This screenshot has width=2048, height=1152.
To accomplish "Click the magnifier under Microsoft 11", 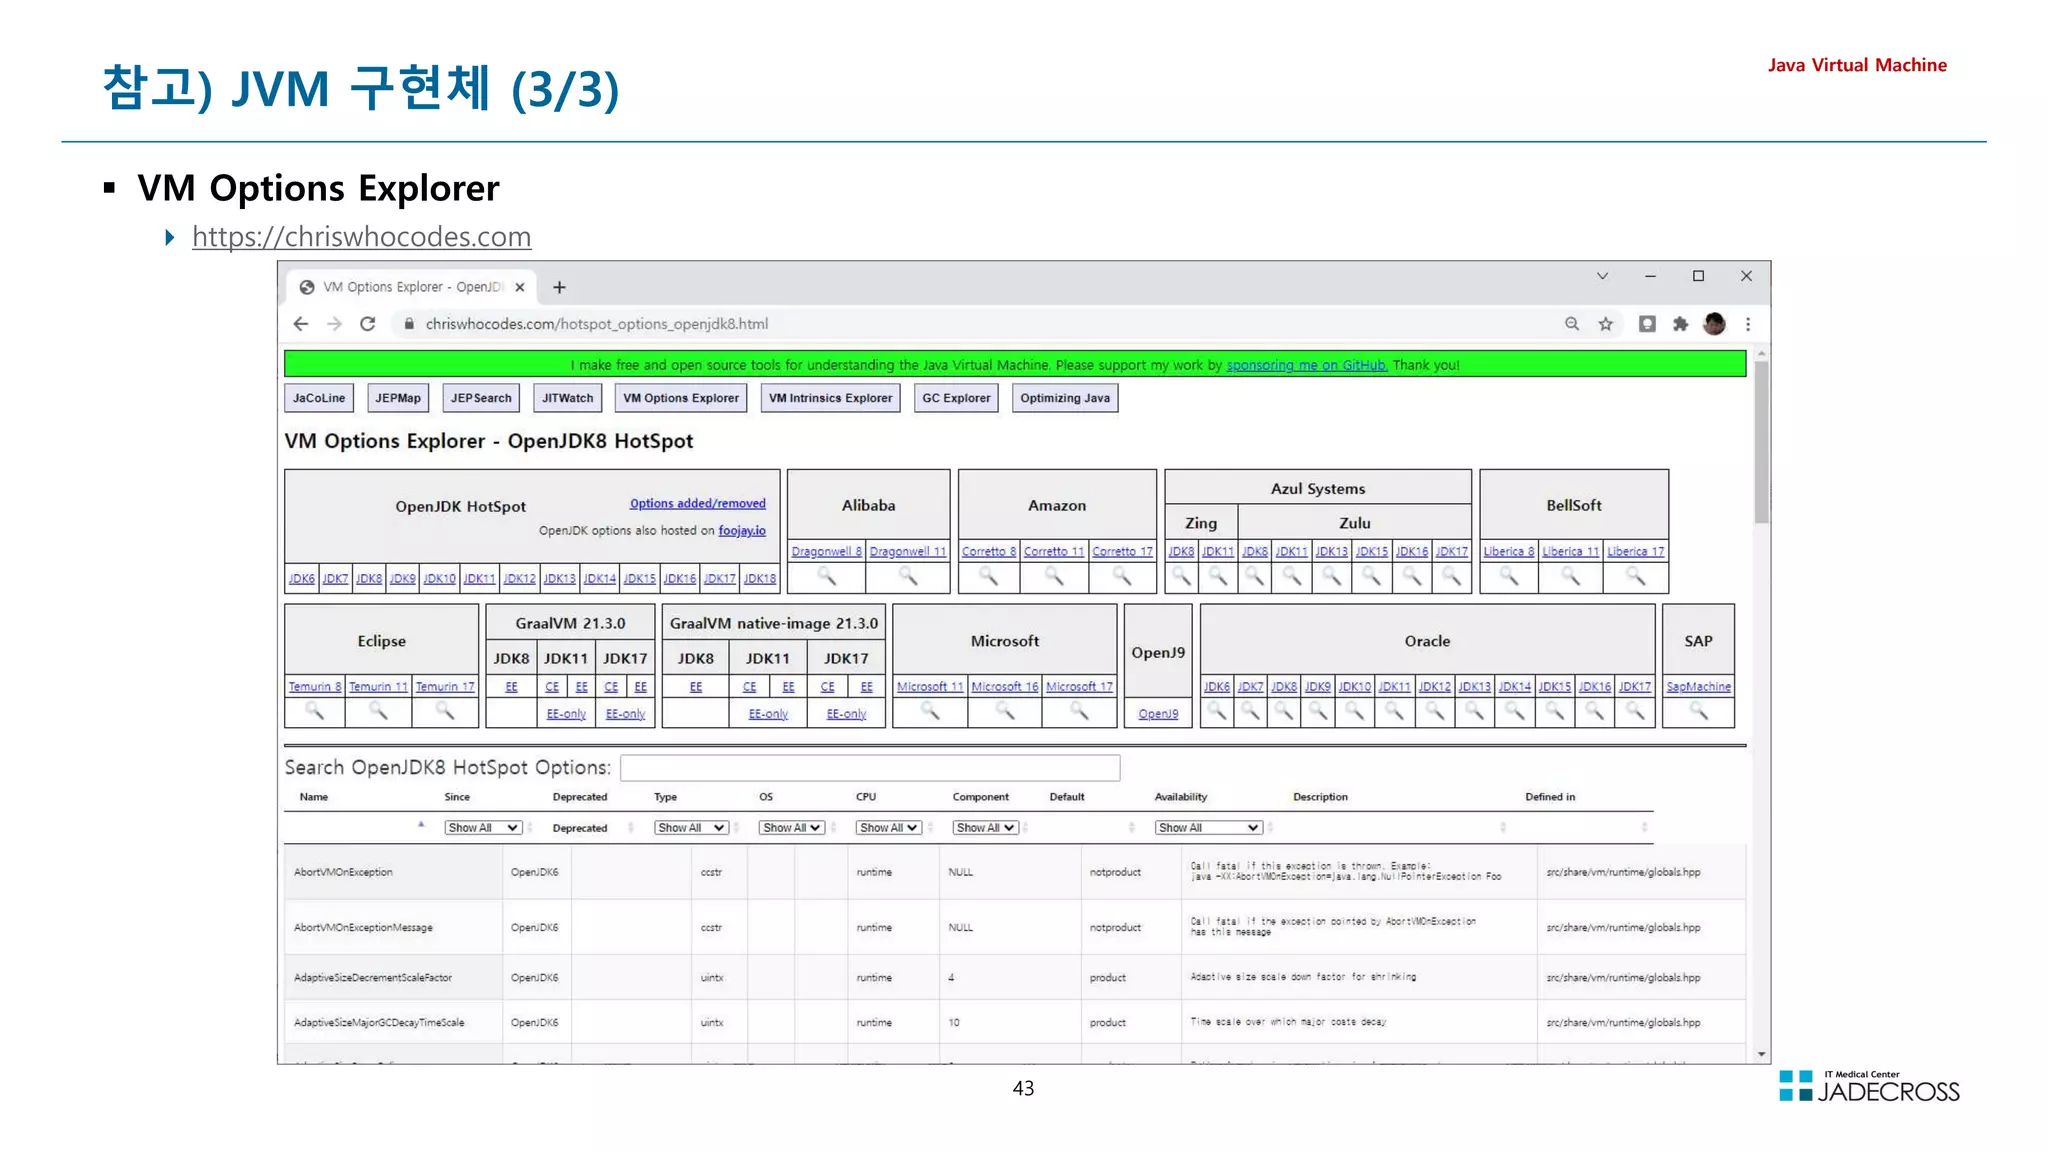I will pyautogui.click(x=930, y=711).
